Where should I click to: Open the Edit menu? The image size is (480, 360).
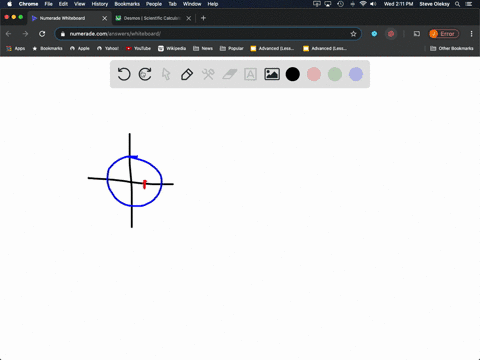point(63,4)
